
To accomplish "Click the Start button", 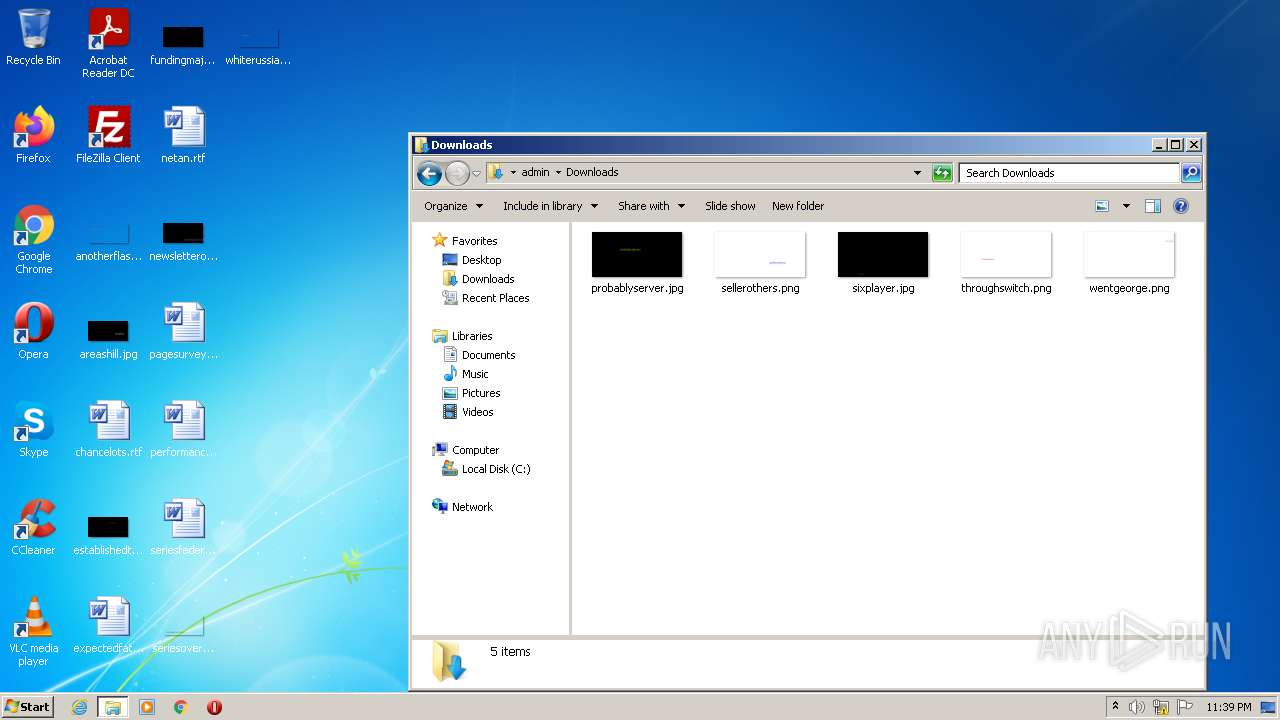I will pos(27,707).
